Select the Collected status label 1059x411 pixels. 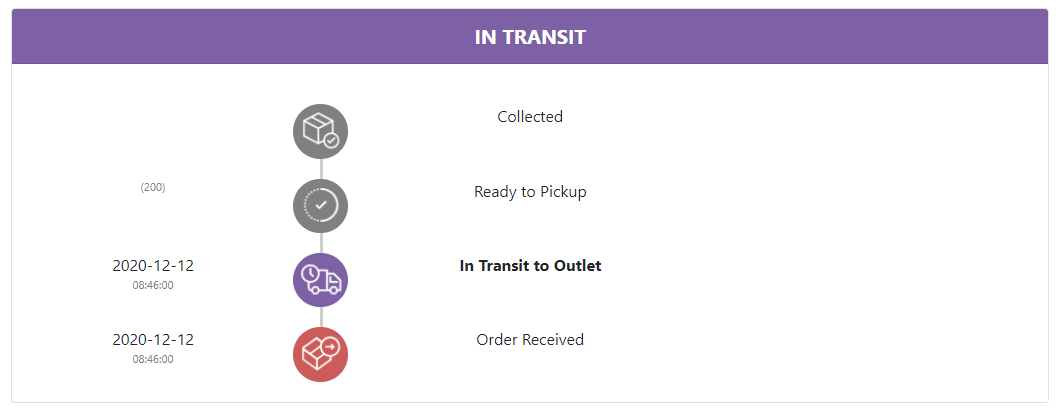click(x=530, y=117)
